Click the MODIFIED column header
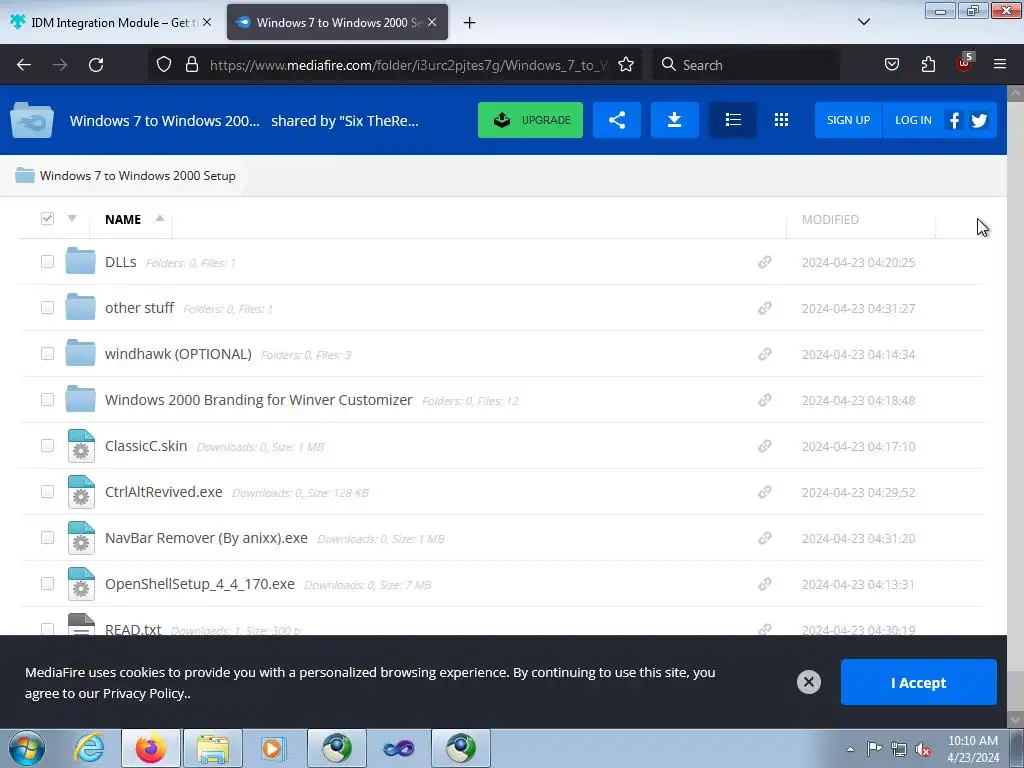This screenshot has width=1024, height=768. click(830, 219)
